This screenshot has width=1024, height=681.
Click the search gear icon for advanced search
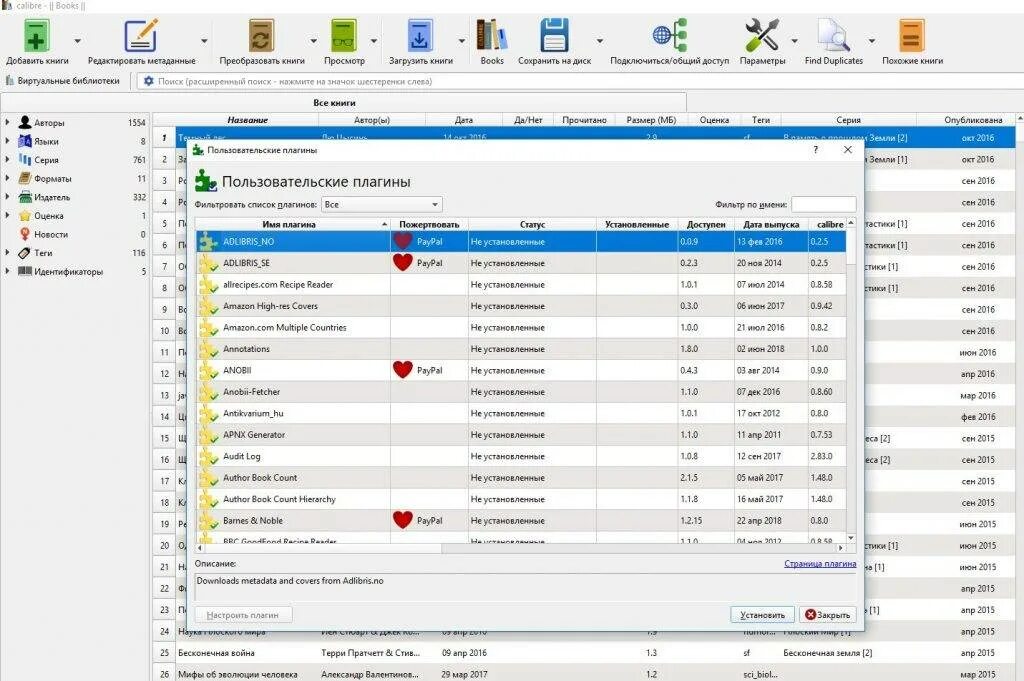[149, 81]
